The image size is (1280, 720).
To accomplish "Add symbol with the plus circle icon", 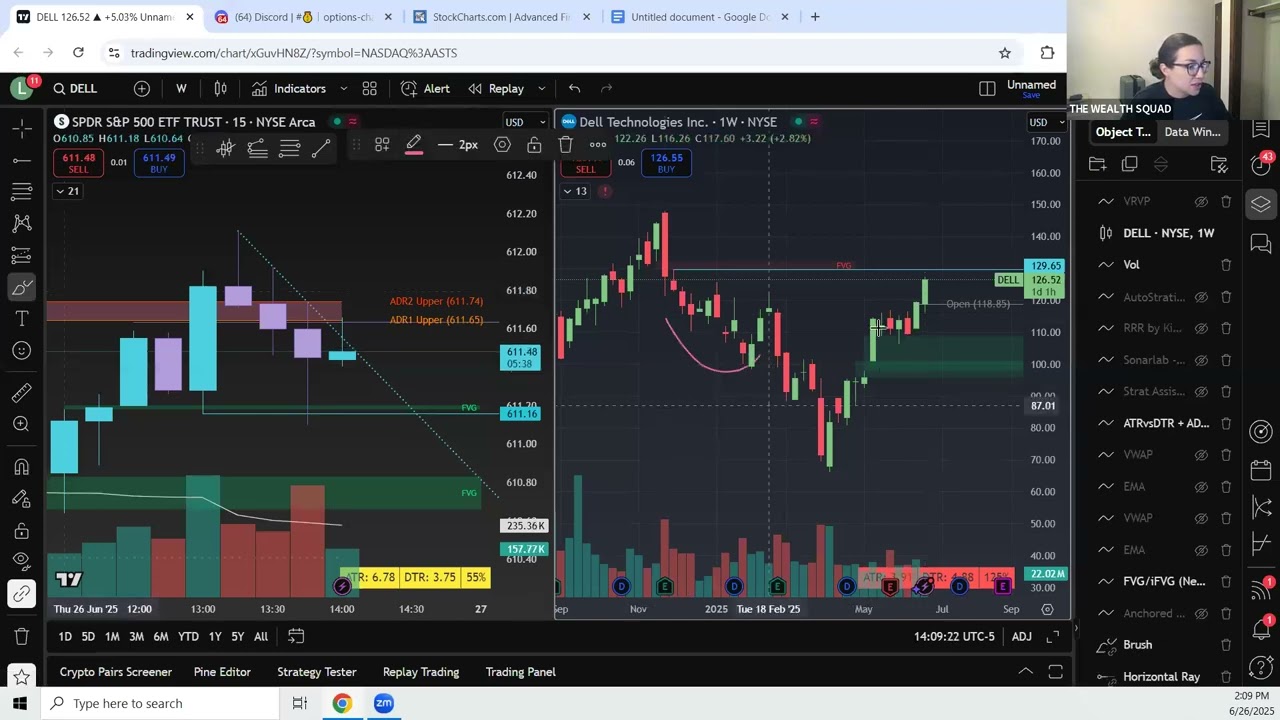I will pos(142,88).
